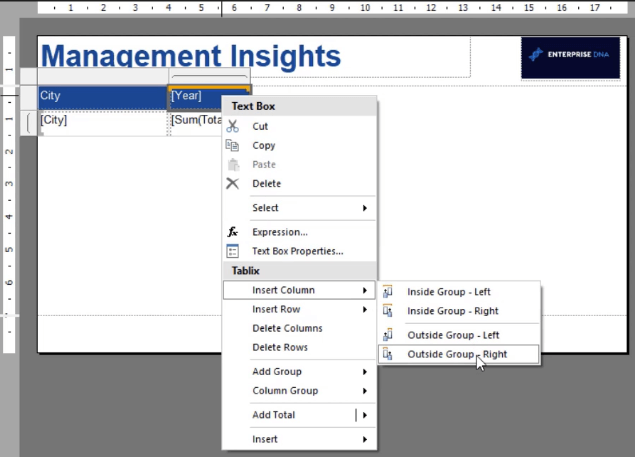Click the tablix corner handle
Viewport: 635px width, 457px height.
pyautogui.click(x=28, y=76)
